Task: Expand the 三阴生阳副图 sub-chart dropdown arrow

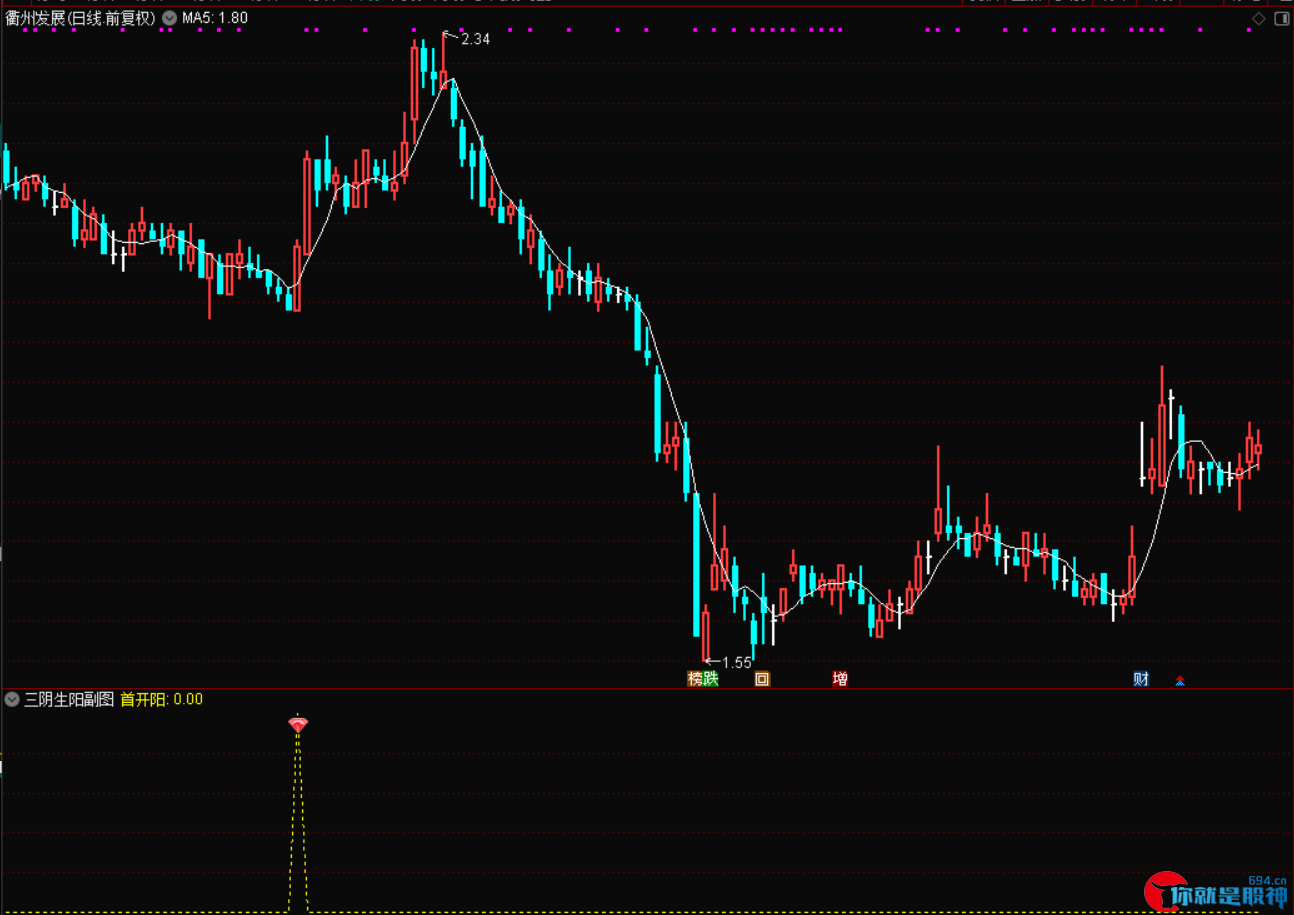Action: 12,699
